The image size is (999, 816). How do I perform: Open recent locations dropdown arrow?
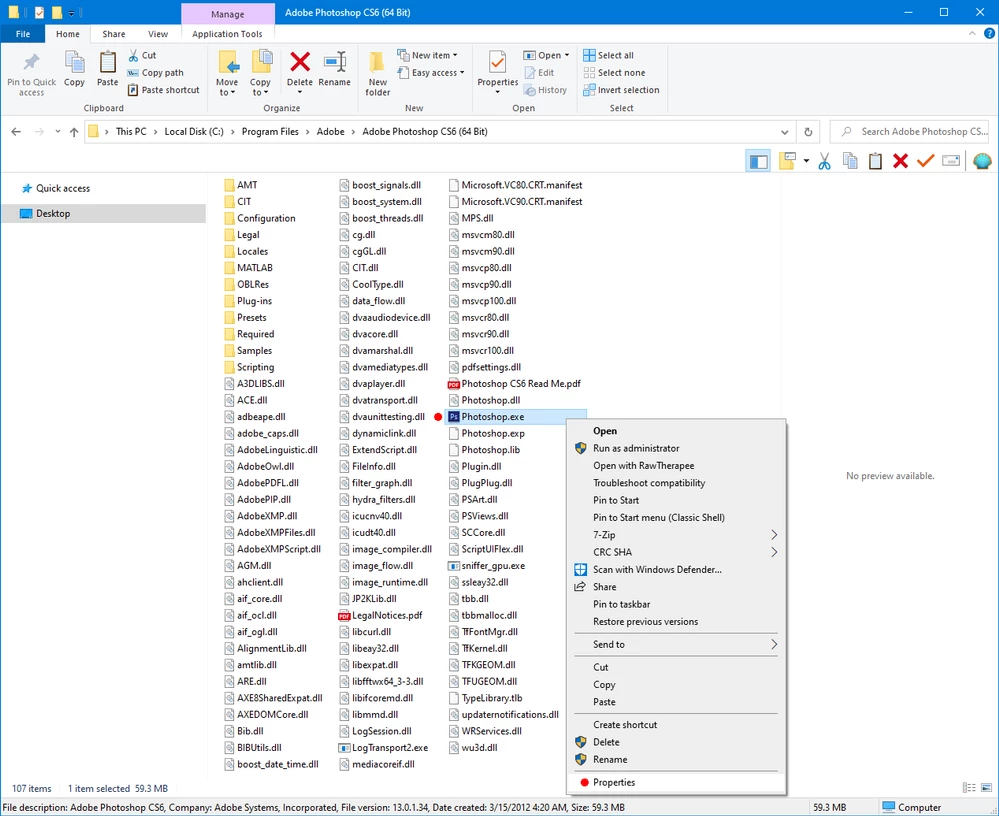[57, 132]
